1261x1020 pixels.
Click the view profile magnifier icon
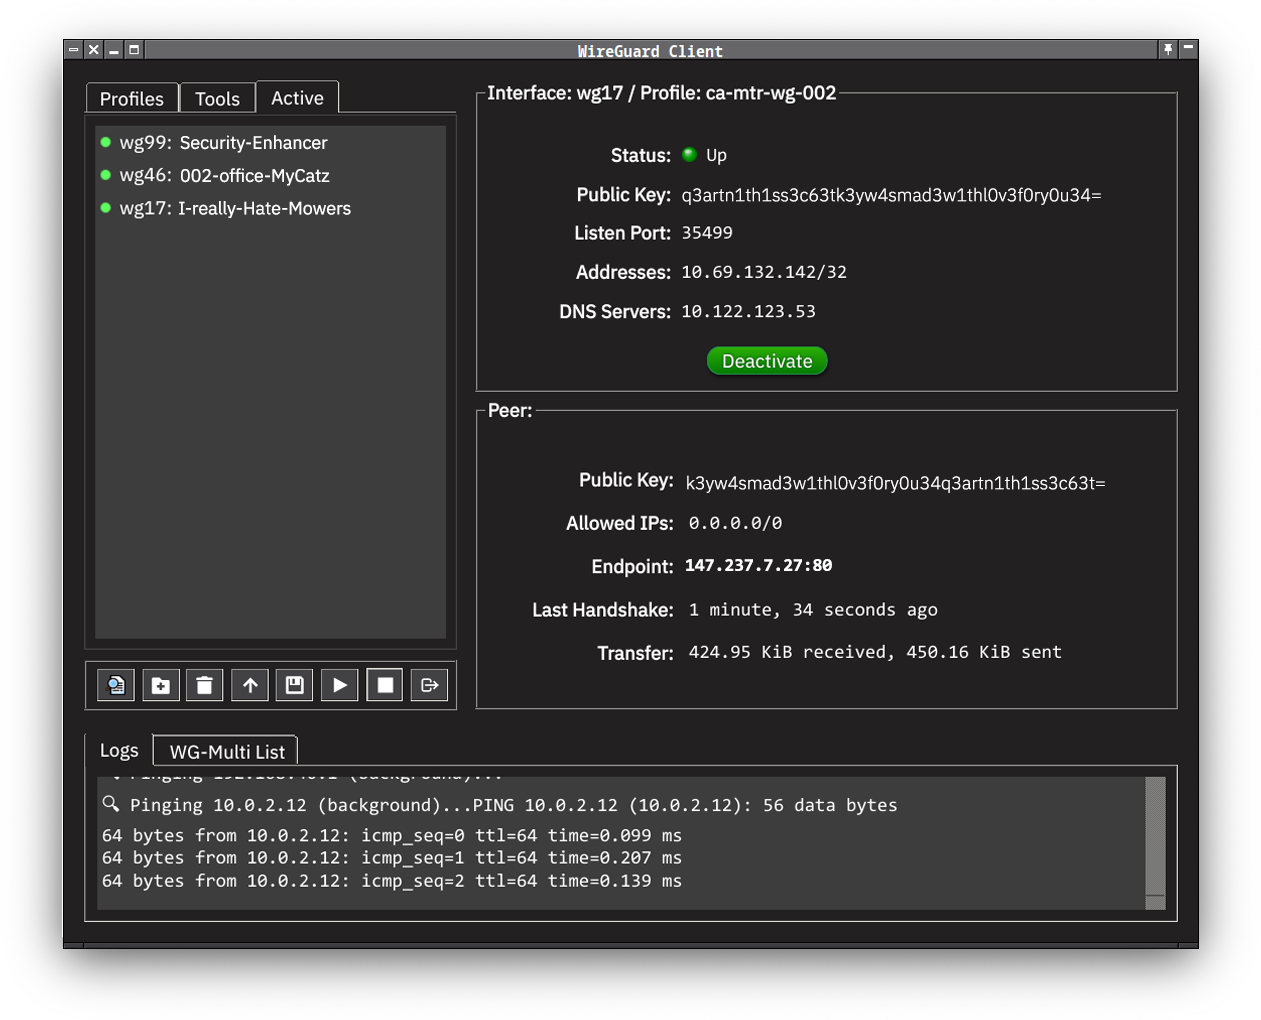click(x=116, y=685)
